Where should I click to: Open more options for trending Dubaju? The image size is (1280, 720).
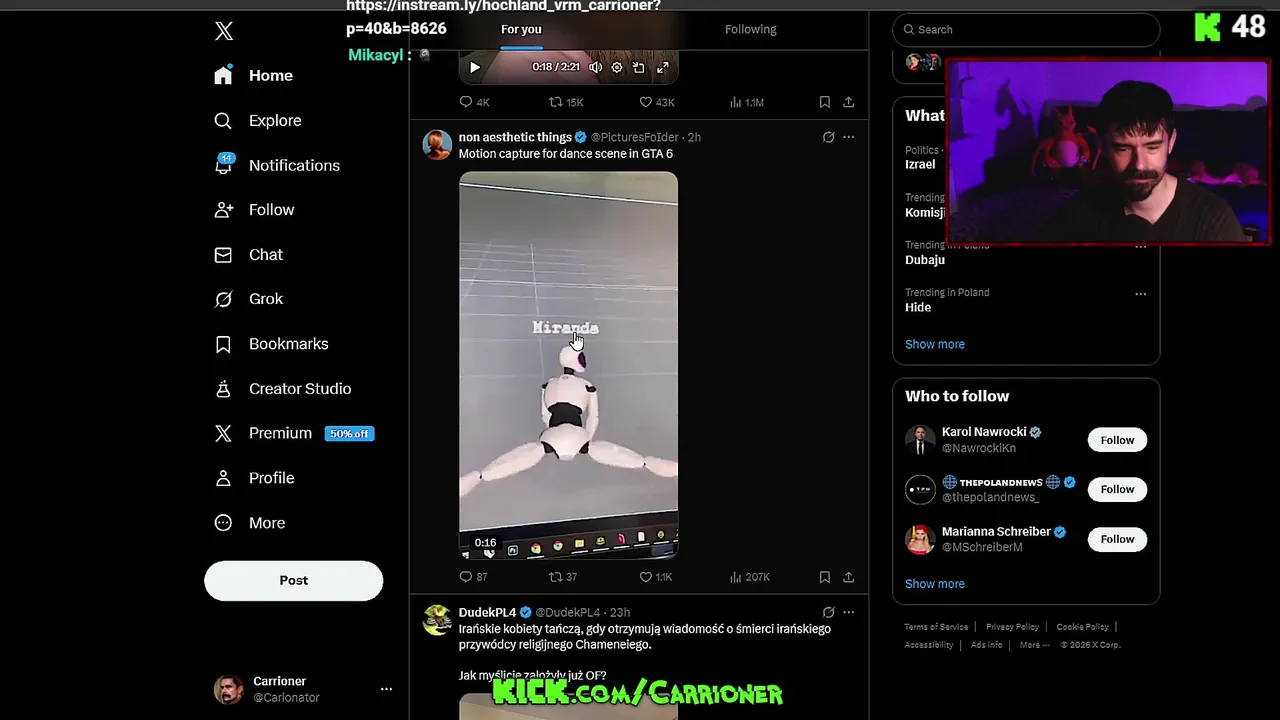point(1140,247)
